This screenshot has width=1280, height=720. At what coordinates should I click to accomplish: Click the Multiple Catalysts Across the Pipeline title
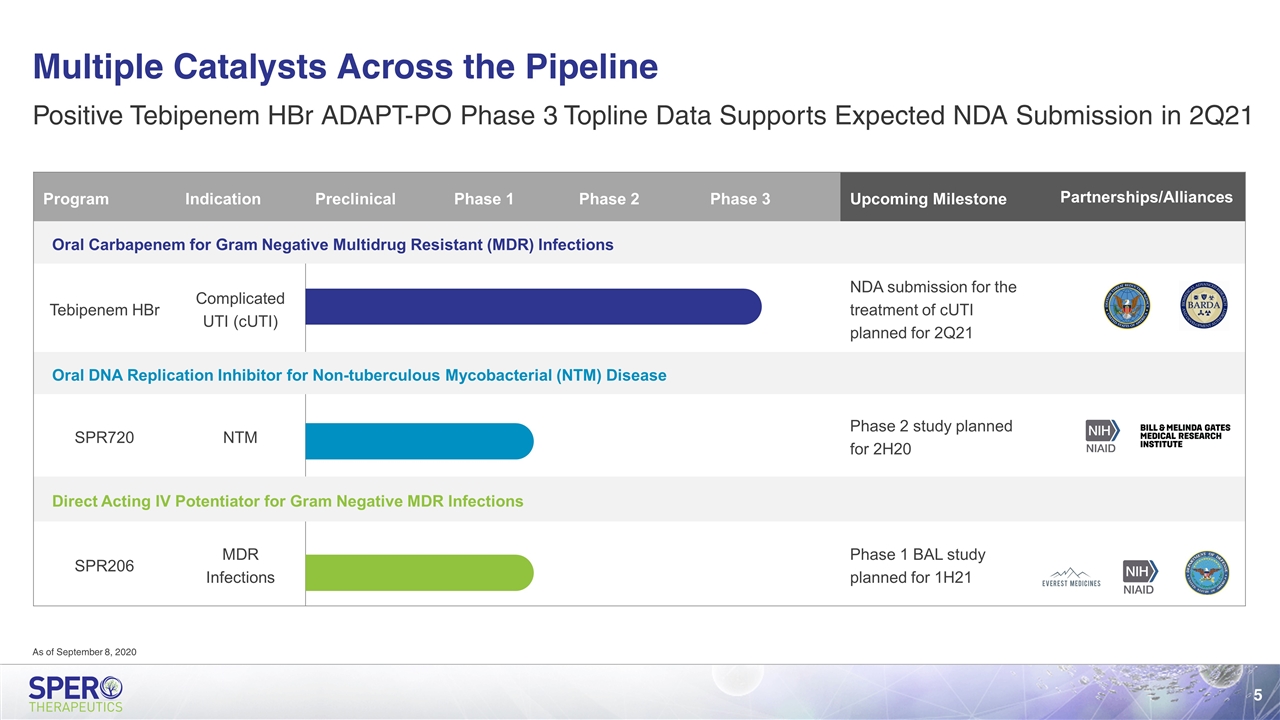point(345,66)
